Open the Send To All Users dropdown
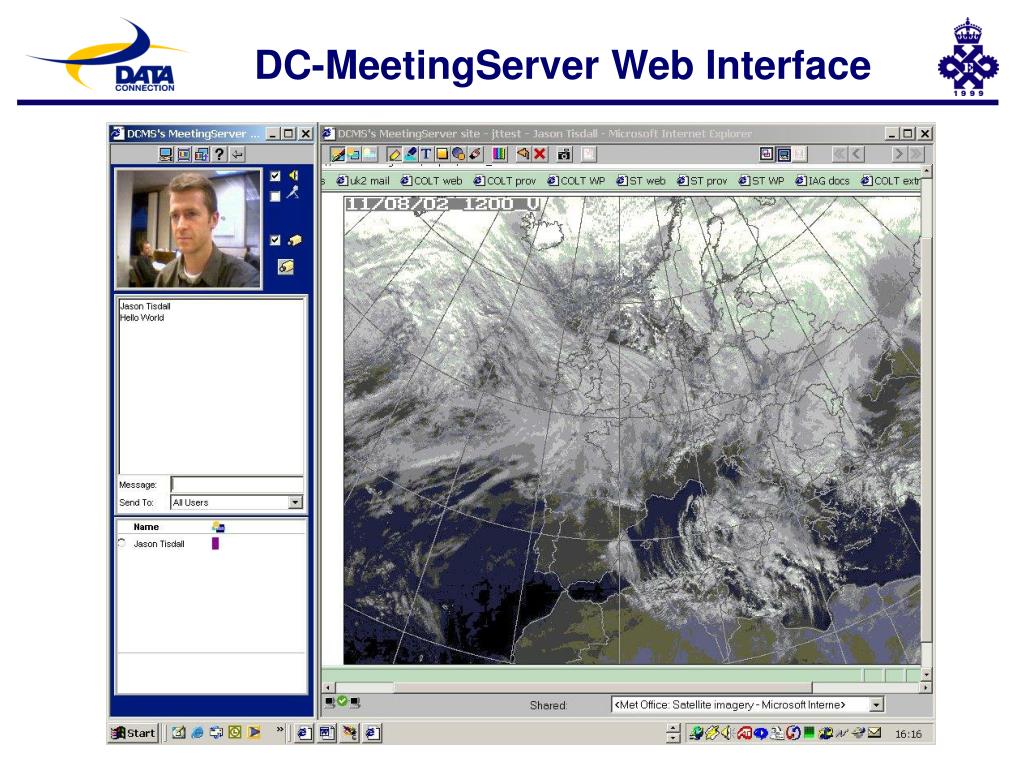The height and width of the screenshot is (768, 1024). [296, 502]
